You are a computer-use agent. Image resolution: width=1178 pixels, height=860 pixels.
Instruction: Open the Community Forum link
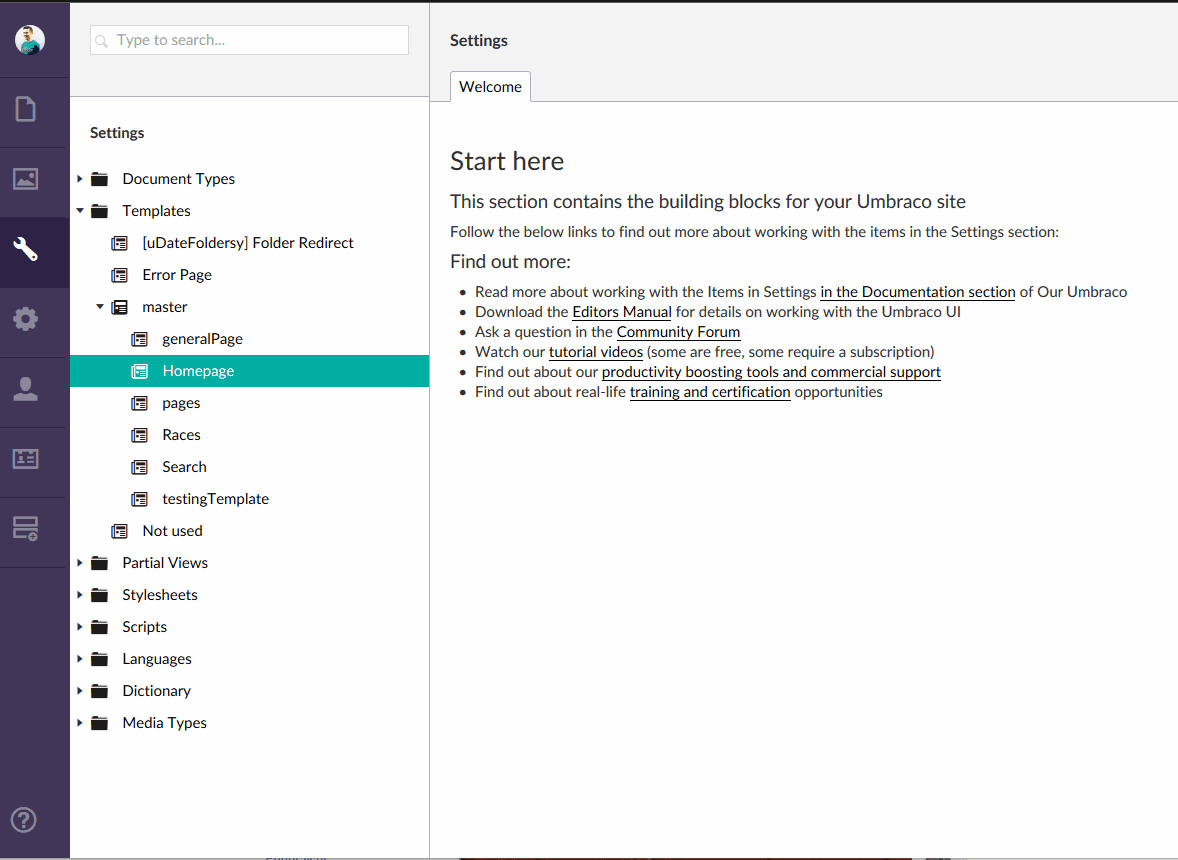678,332
